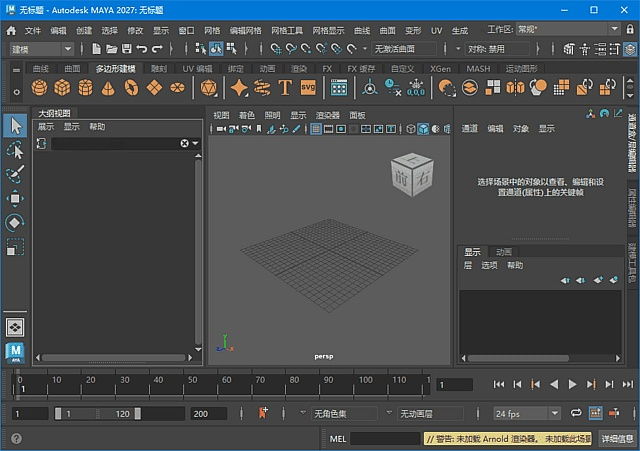Select the Move tool in the toolbox

[15, 198]
